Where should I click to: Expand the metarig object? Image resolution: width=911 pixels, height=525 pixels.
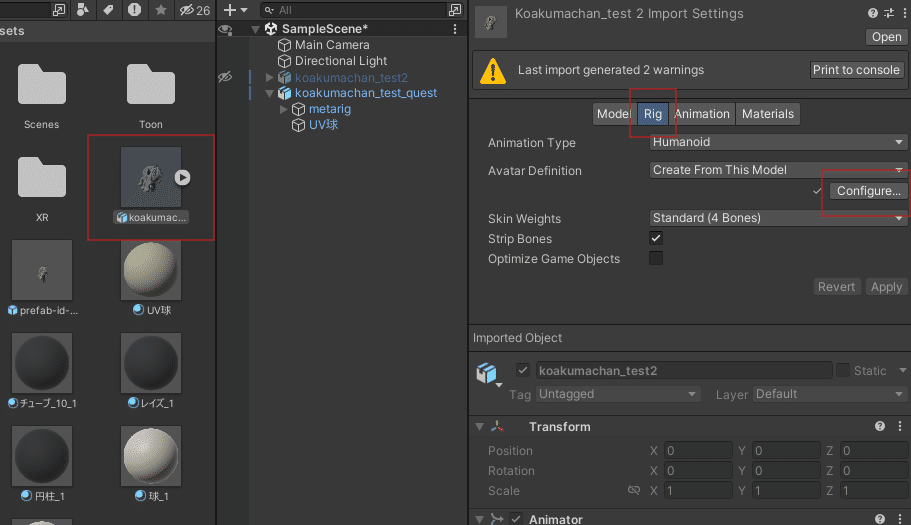(284, 109)
